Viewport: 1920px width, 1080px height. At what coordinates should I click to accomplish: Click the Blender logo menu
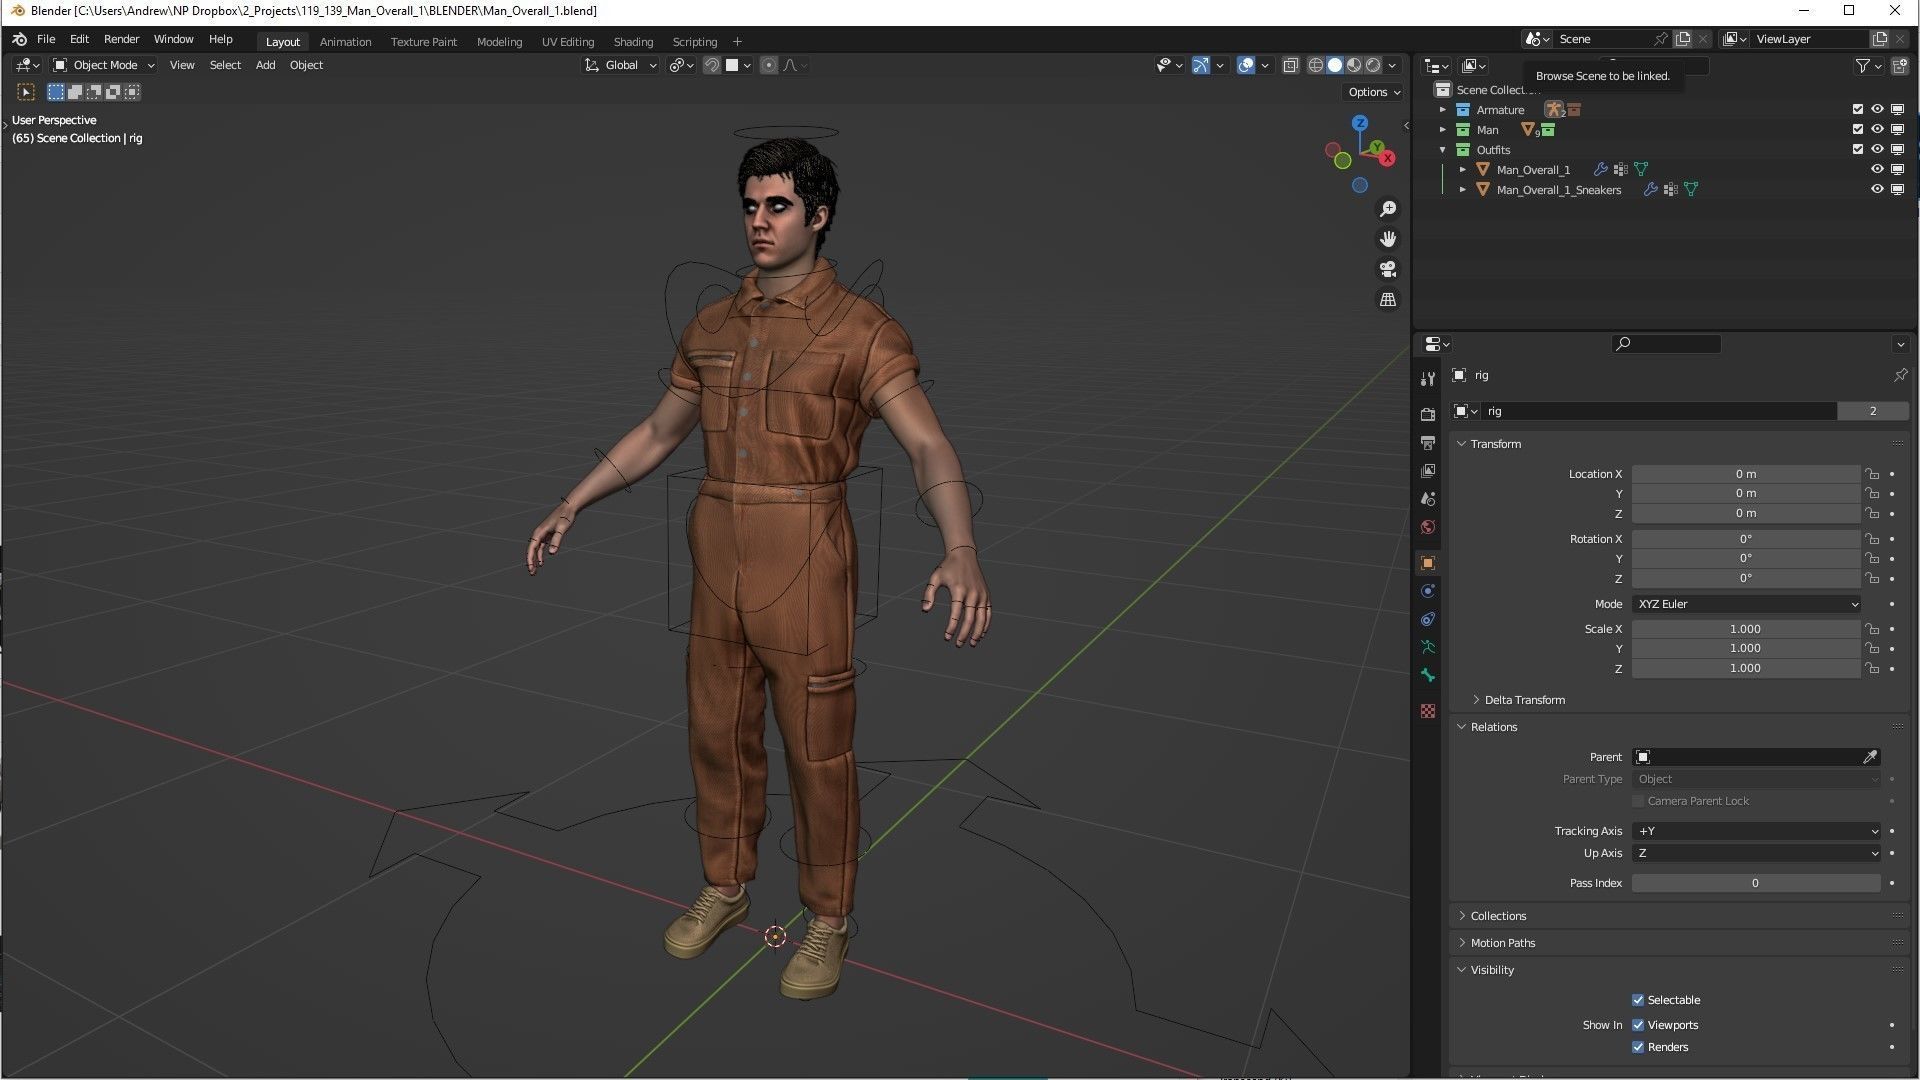[19, 39]
